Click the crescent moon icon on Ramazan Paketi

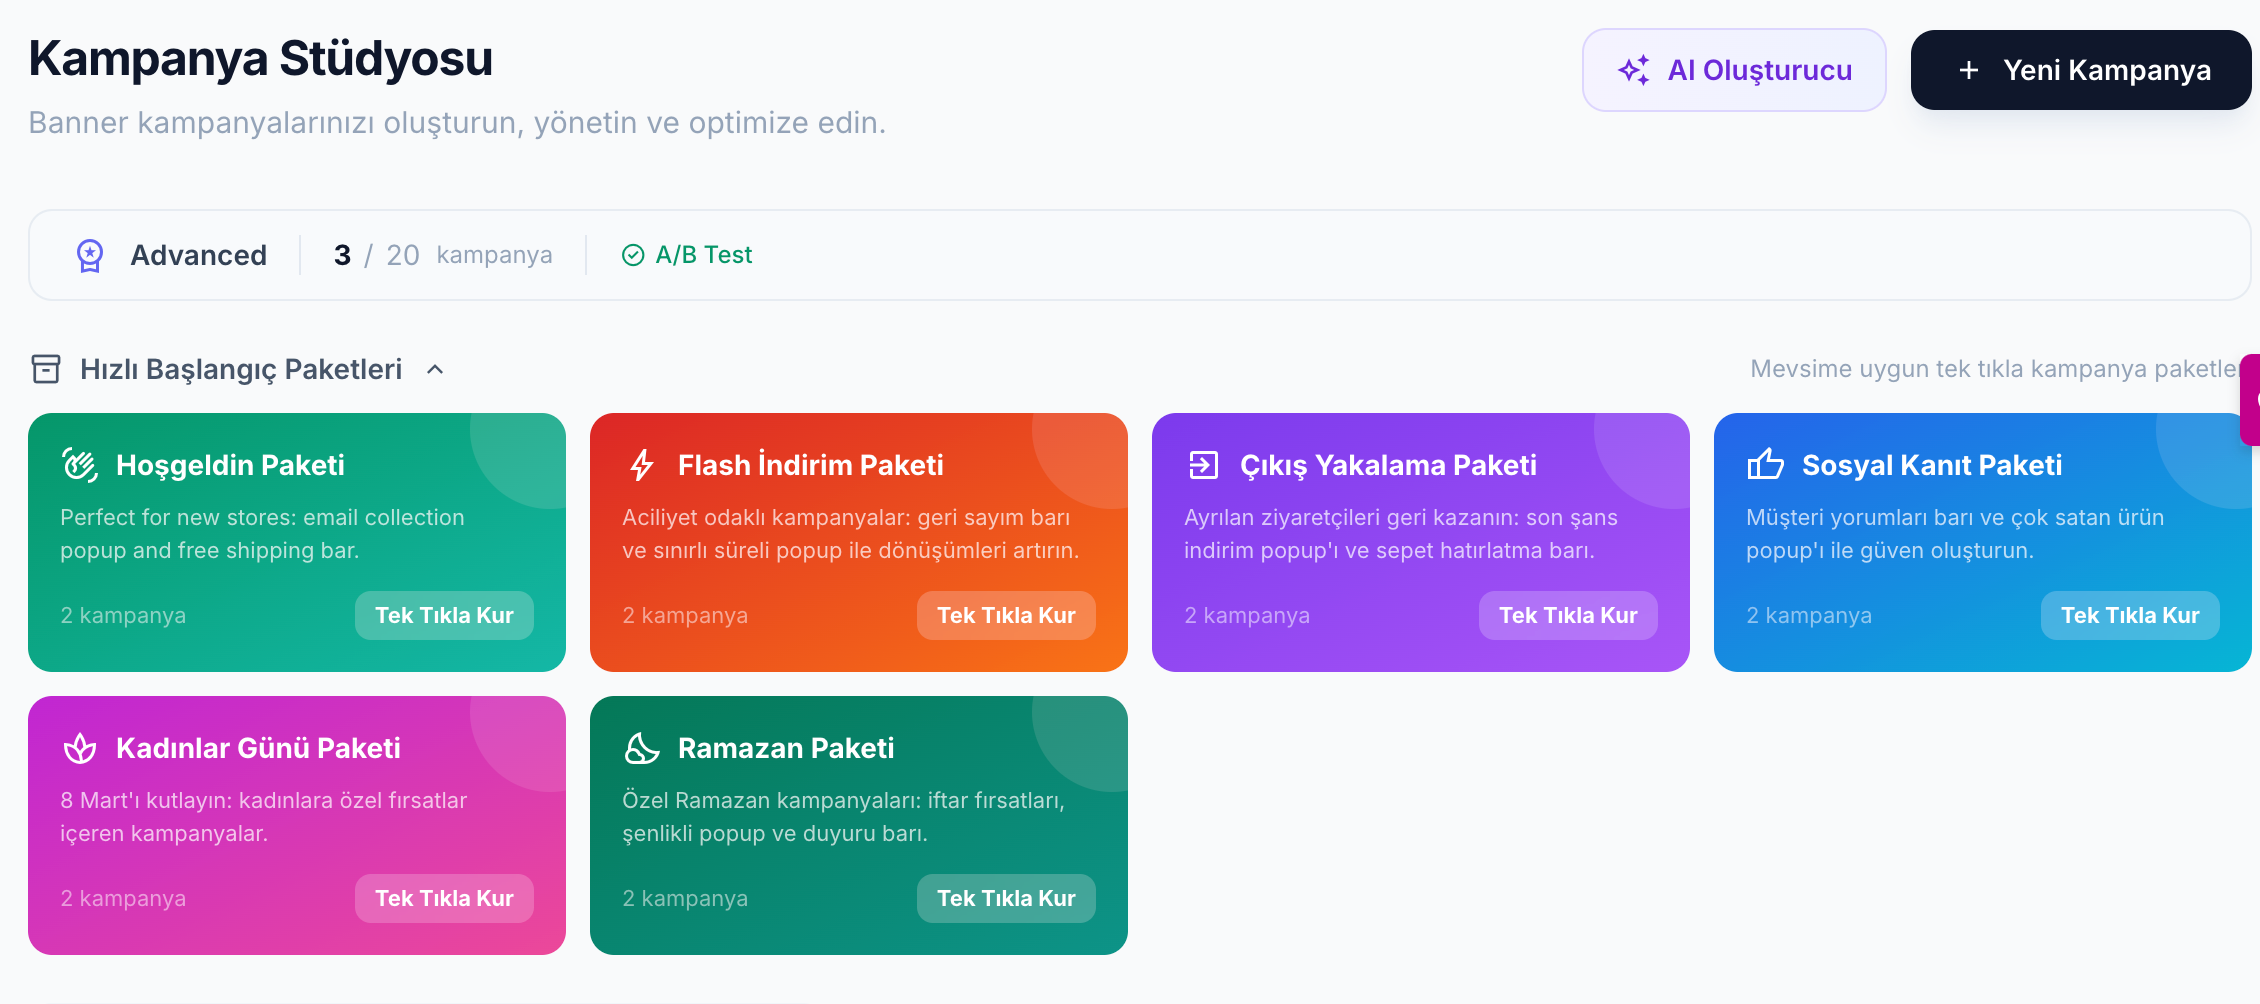pyautogui.click(x=642, y=748)
